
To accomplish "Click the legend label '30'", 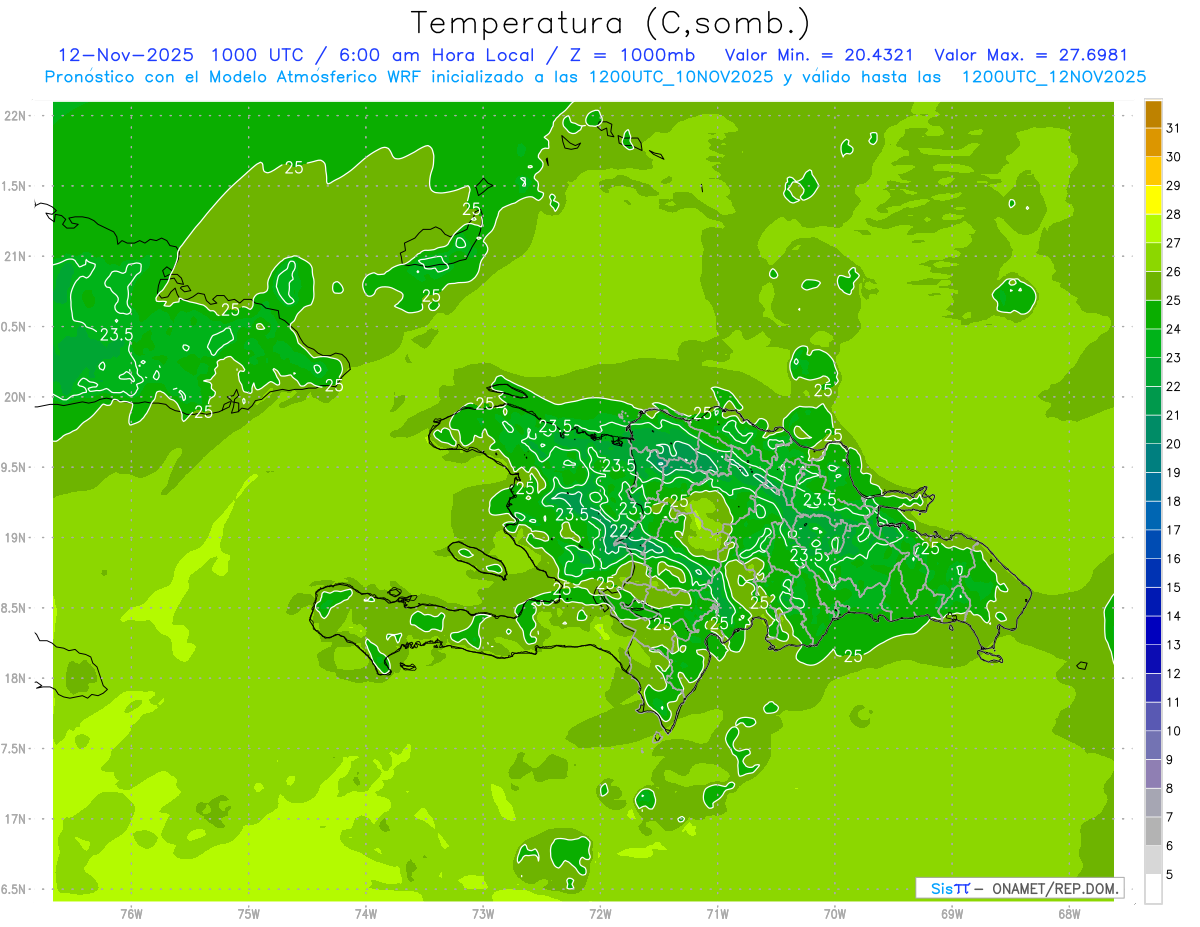I will [1174, 157].
